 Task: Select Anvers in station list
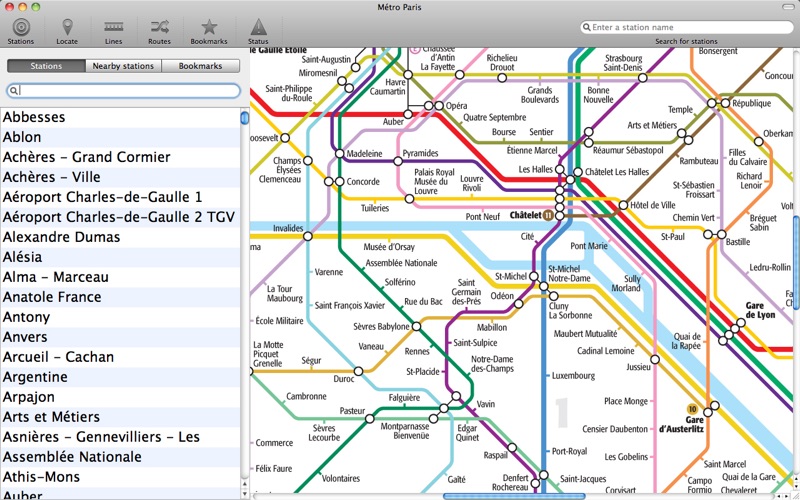coord(120,337)
